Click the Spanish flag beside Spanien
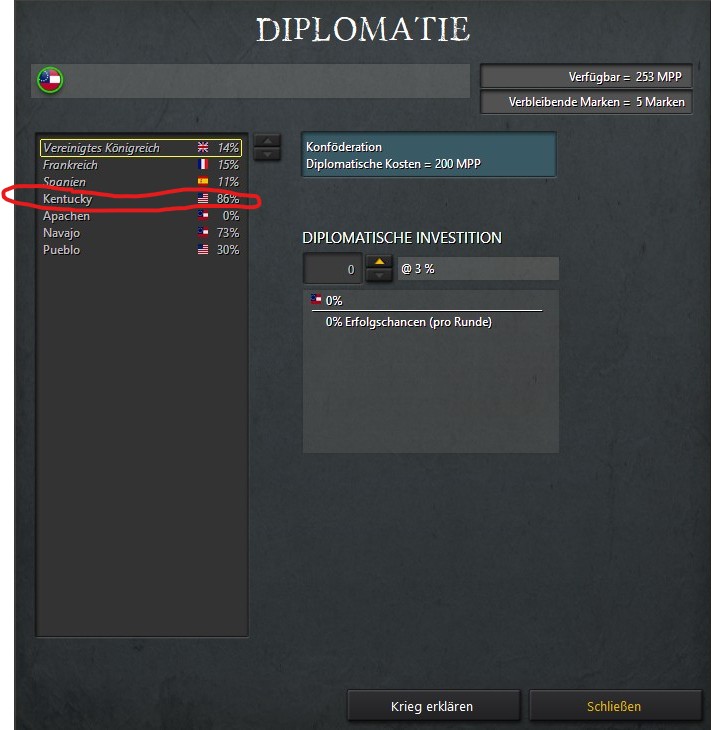 coord(203,182)
